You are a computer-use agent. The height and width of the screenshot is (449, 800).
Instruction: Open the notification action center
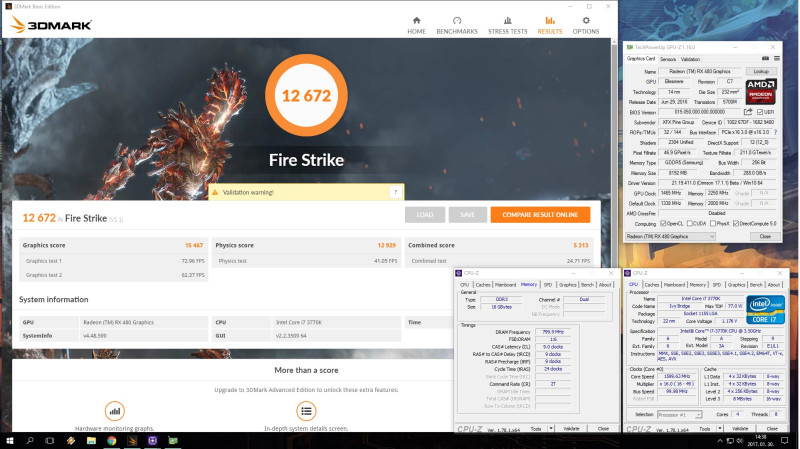coord(785,440)
